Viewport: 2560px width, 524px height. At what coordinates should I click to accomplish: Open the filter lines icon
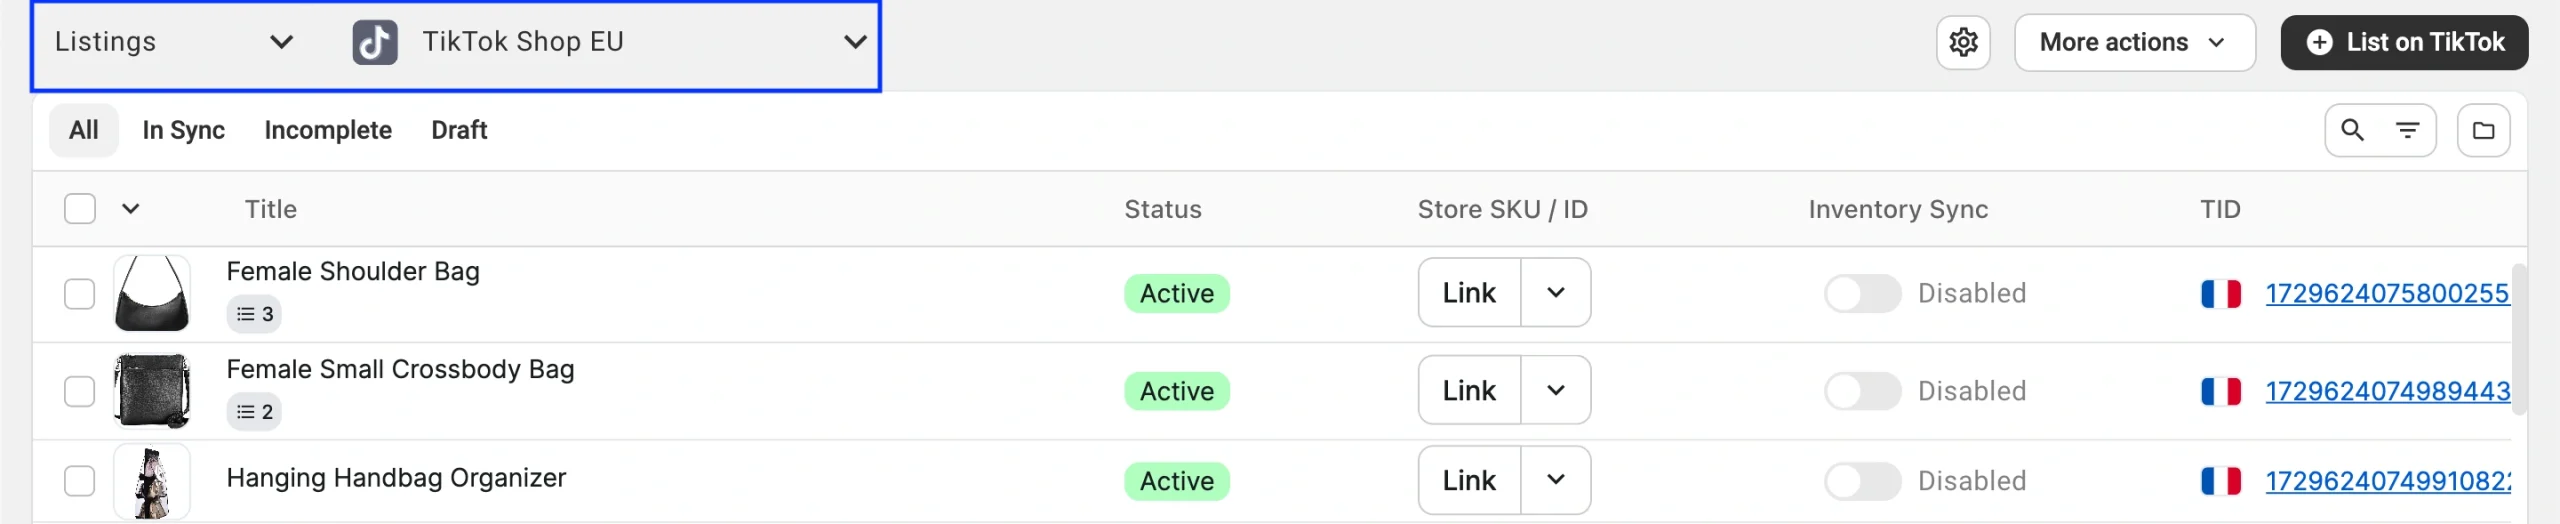[2407, 130]
